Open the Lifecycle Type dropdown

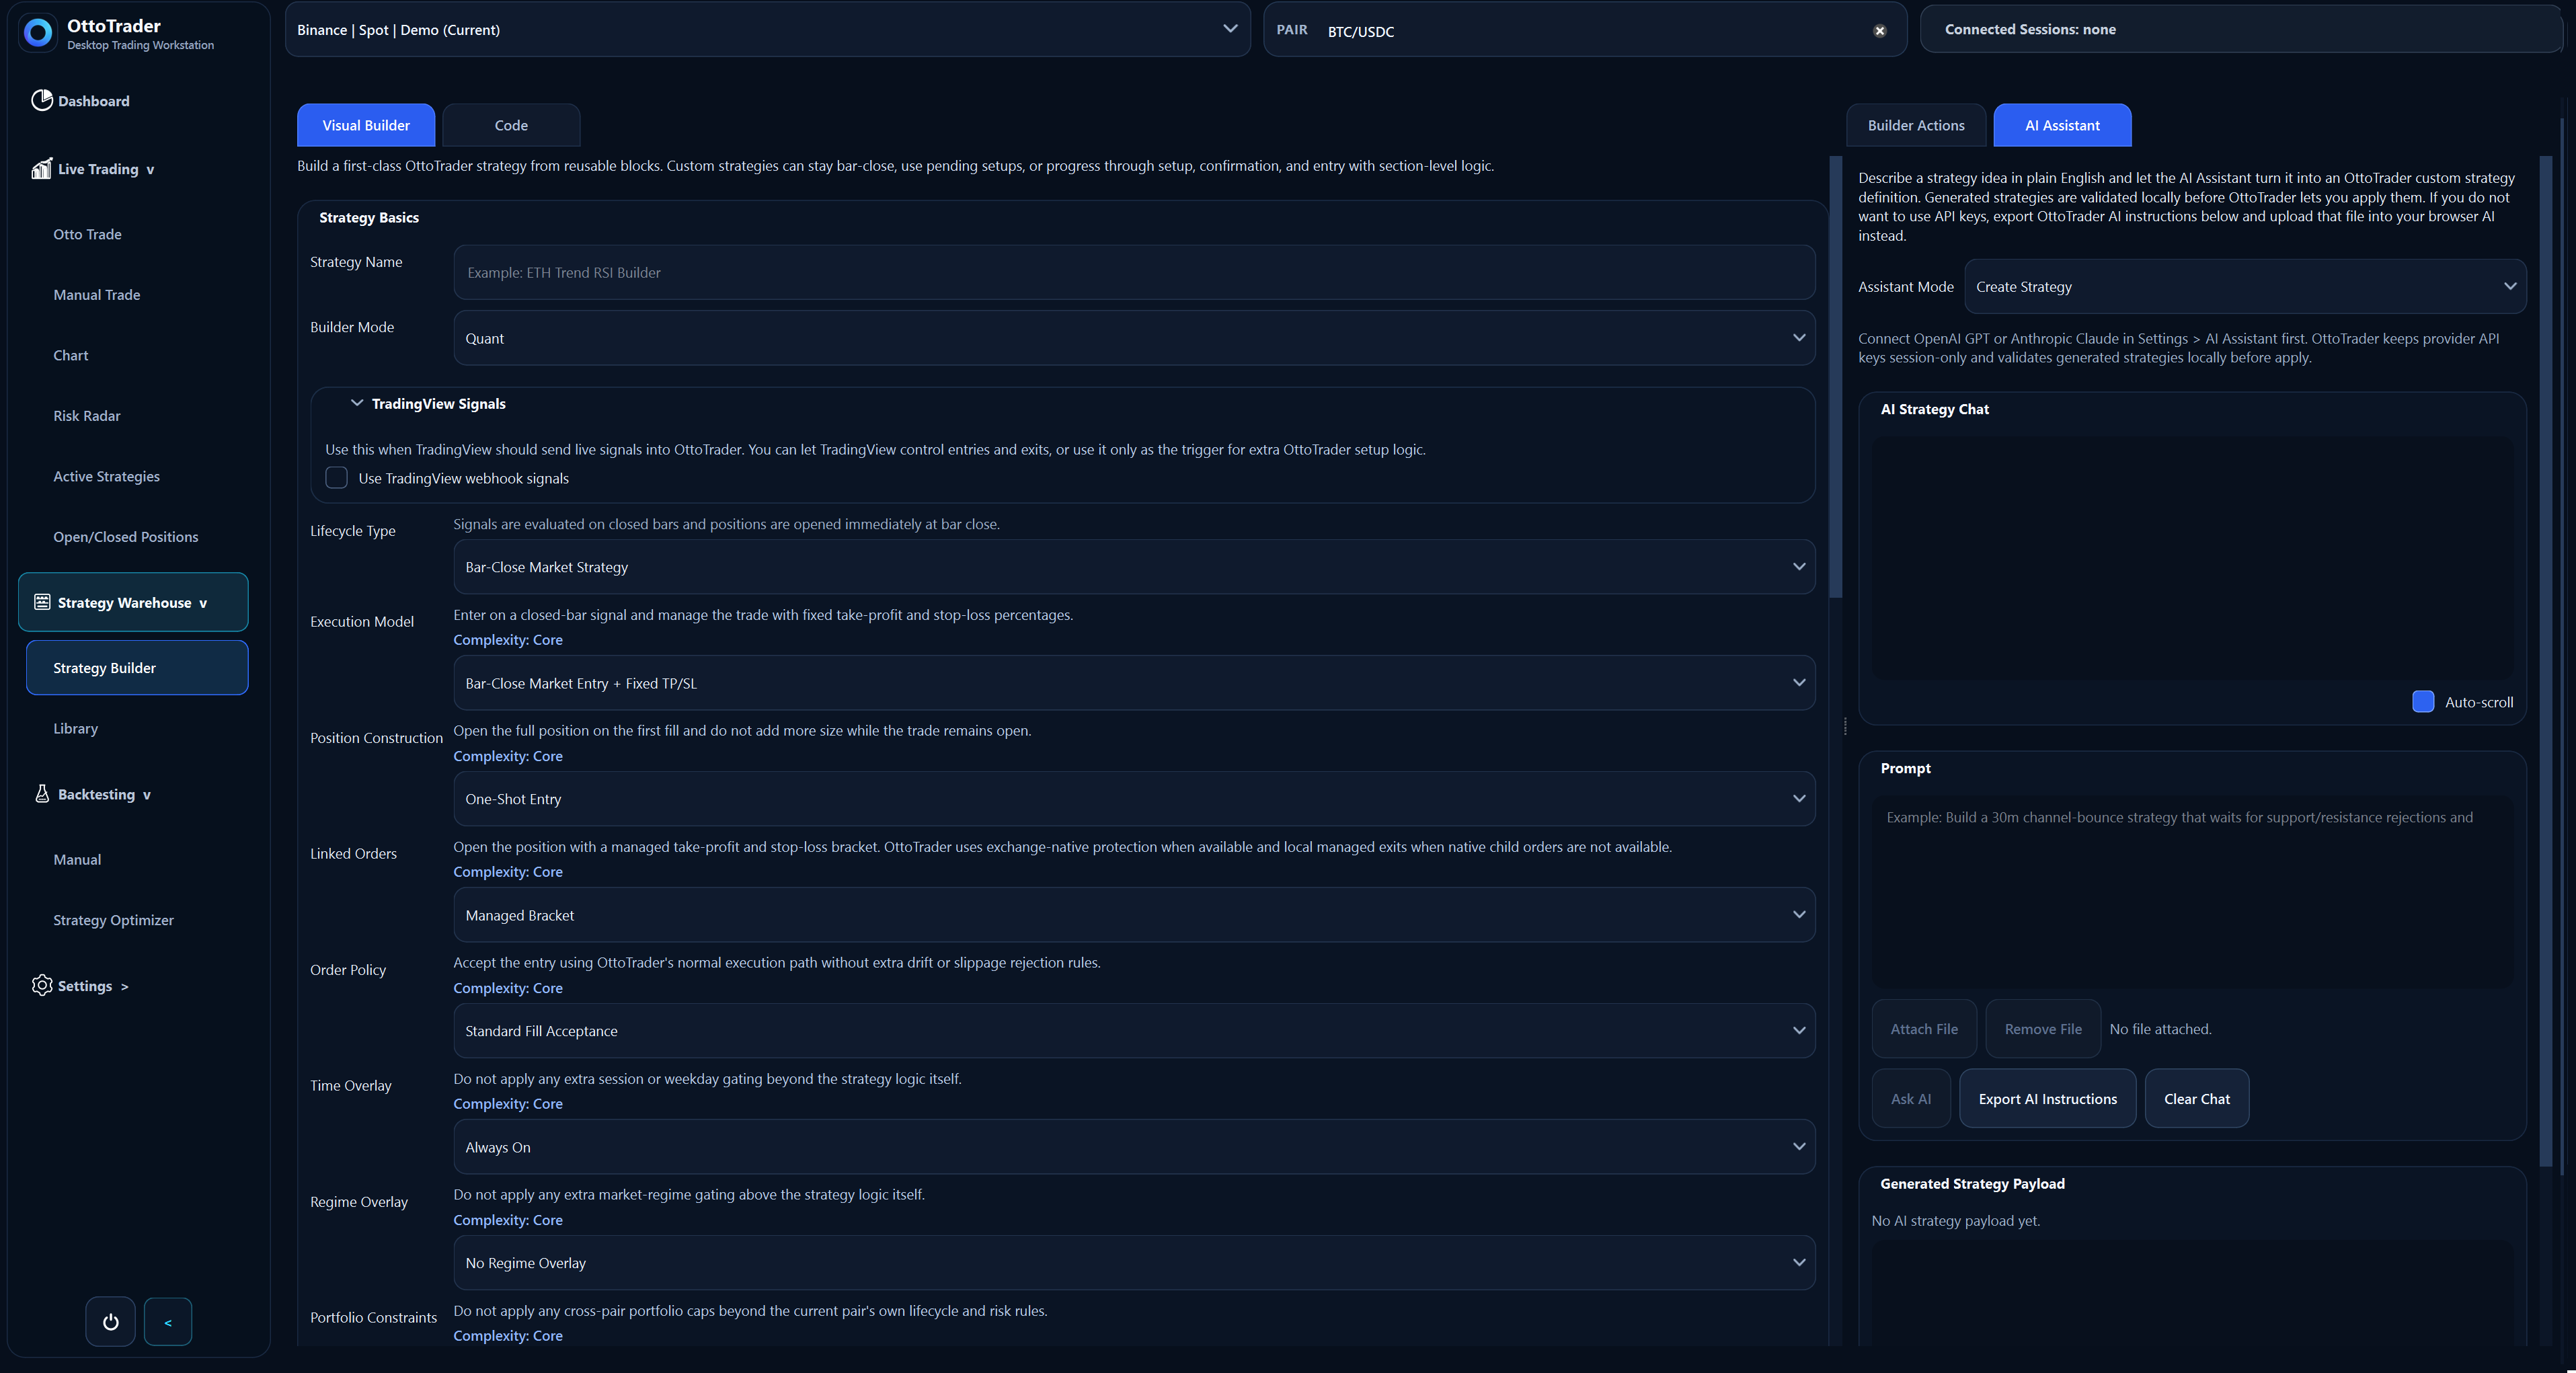pos(1134,567)
